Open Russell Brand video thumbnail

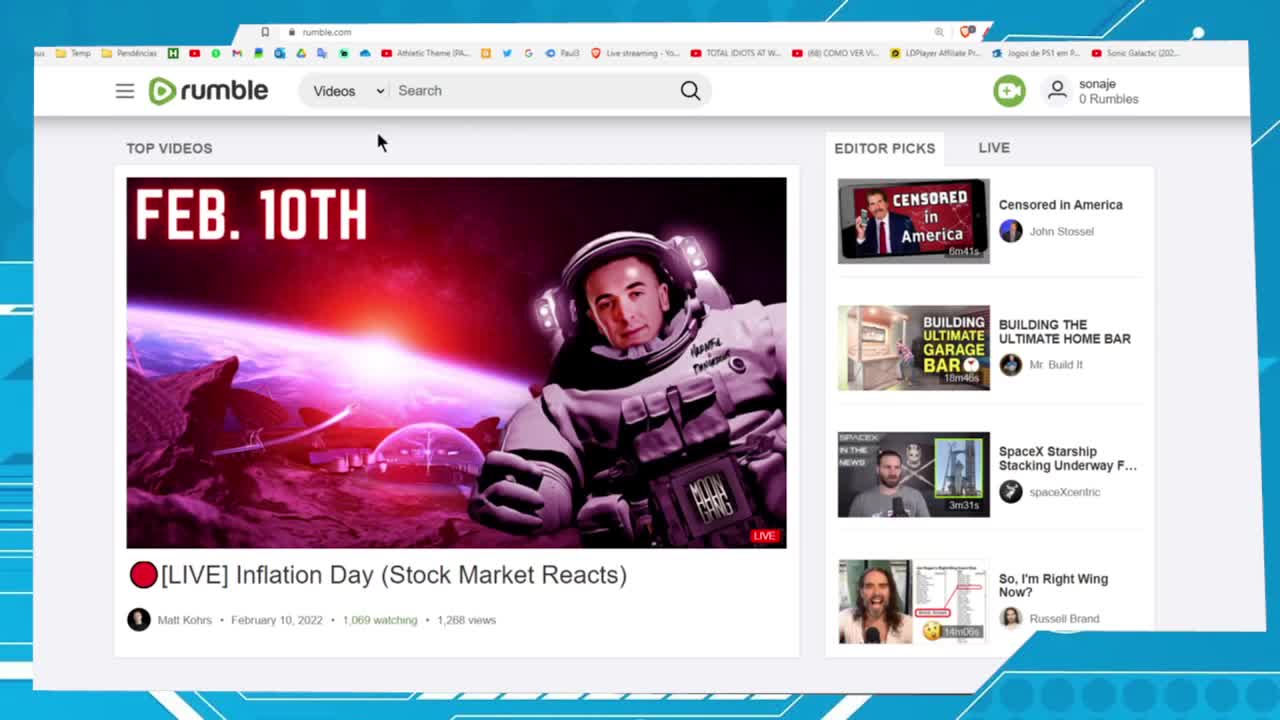pyautogui.click(x=913, y=602)
